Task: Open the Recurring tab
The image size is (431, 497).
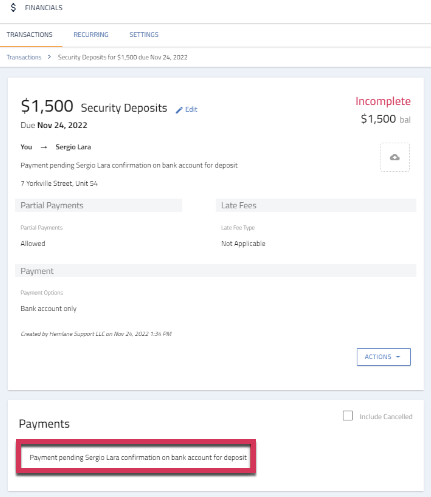Action: (91, 35)
